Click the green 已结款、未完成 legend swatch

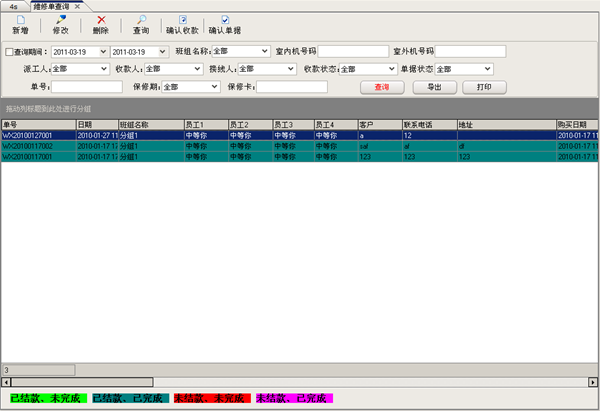(46, 397)
